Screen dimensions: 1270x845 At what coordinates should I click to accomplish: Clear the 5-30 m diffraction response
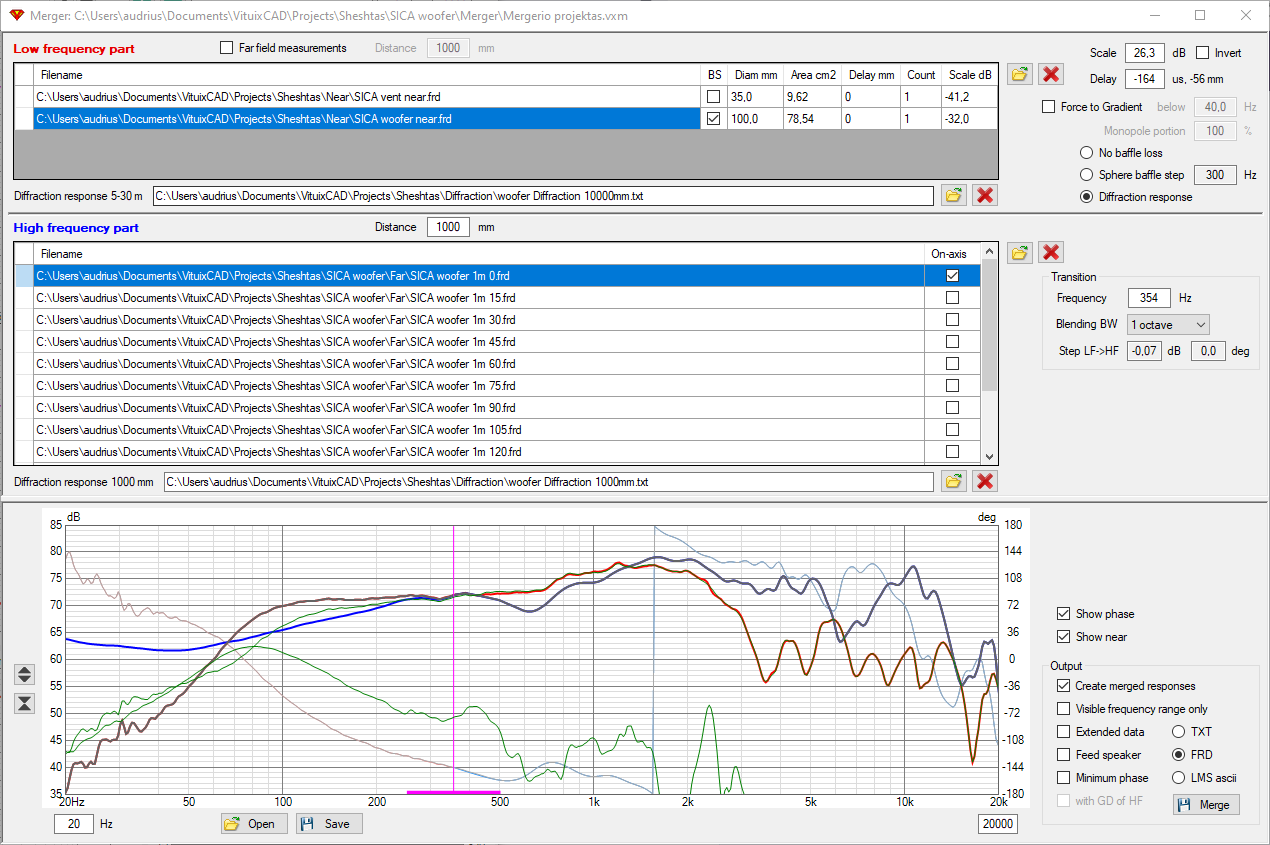[x=985, y=195]
